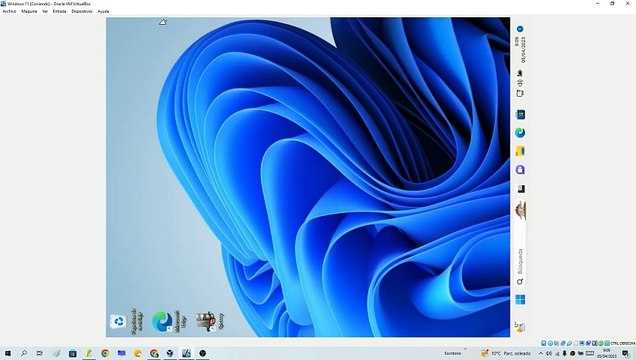Open Microsoft Store in the guest taskbar

point(520,115)
